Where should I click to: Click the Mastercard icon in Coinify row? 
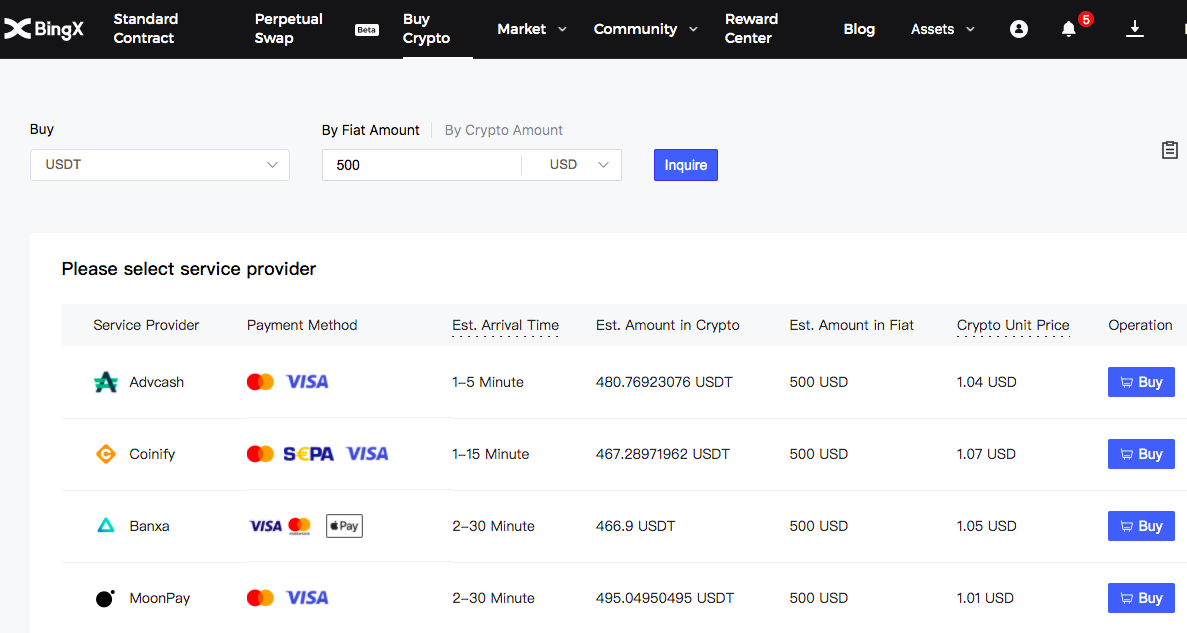pos(260,454)
